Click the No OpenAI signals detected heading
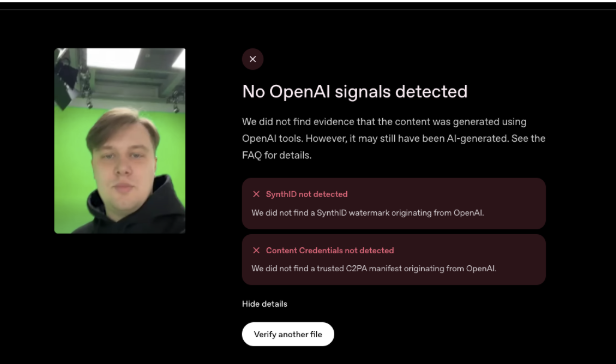Screen dimensions: 616x364 355,91
